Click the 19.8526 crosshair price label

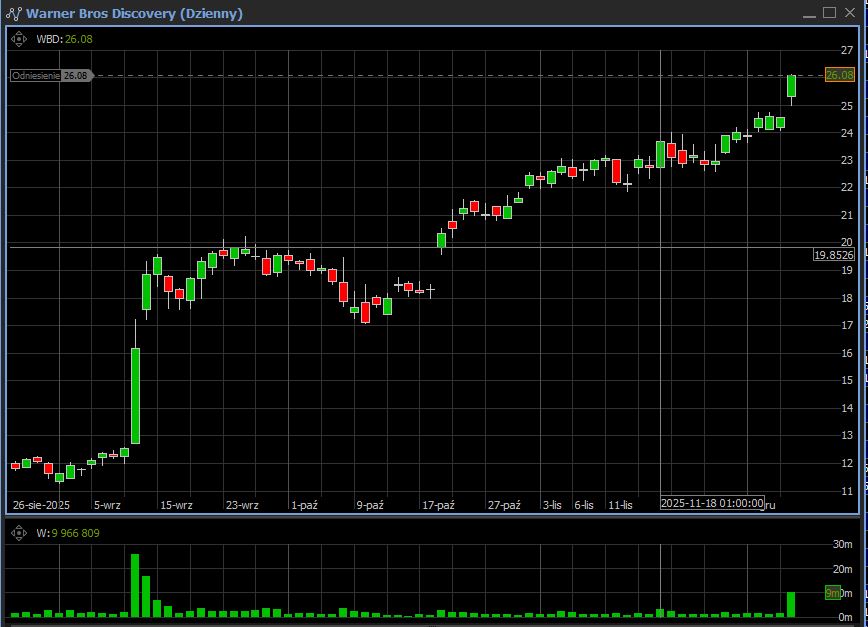(833, 255)
